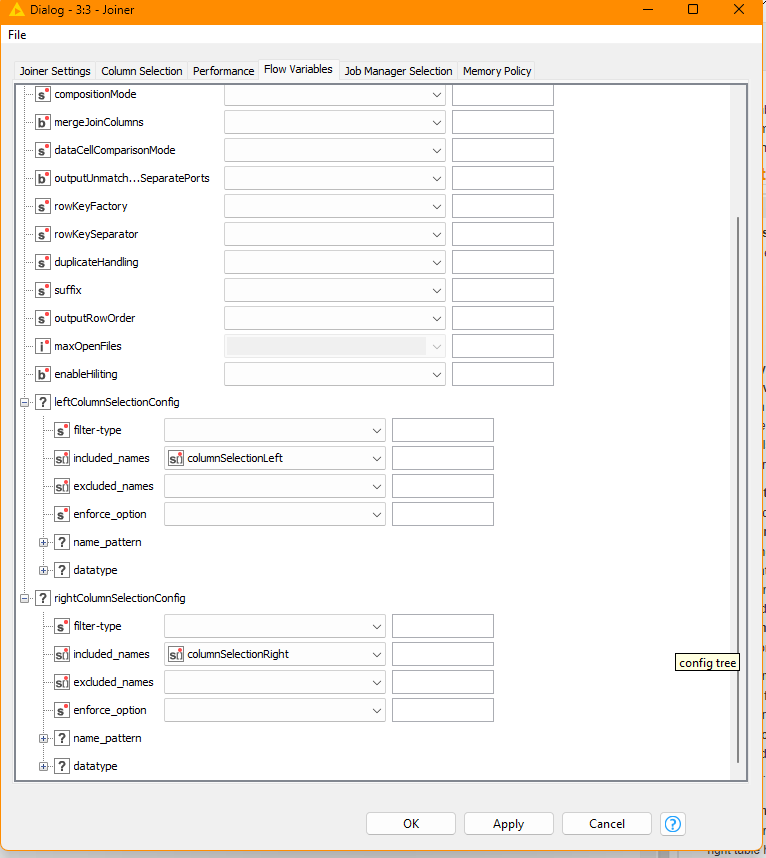Collapse the leftColumnSelectionConfig tree node

tap(25, 402)
